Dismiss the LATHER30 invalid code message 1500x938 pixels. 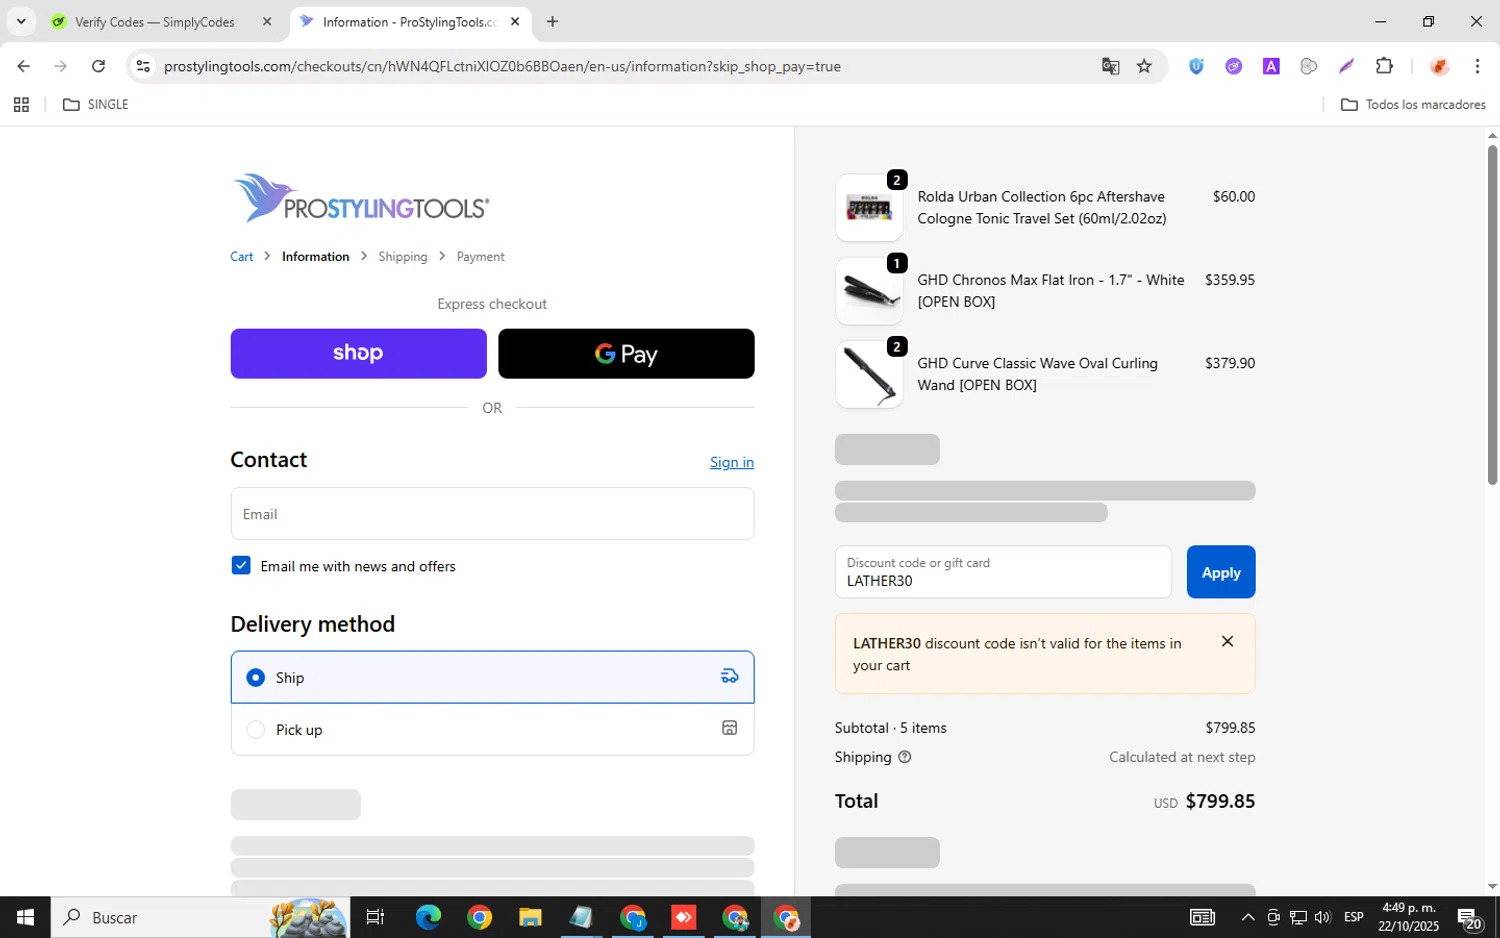pos(1227,641)
